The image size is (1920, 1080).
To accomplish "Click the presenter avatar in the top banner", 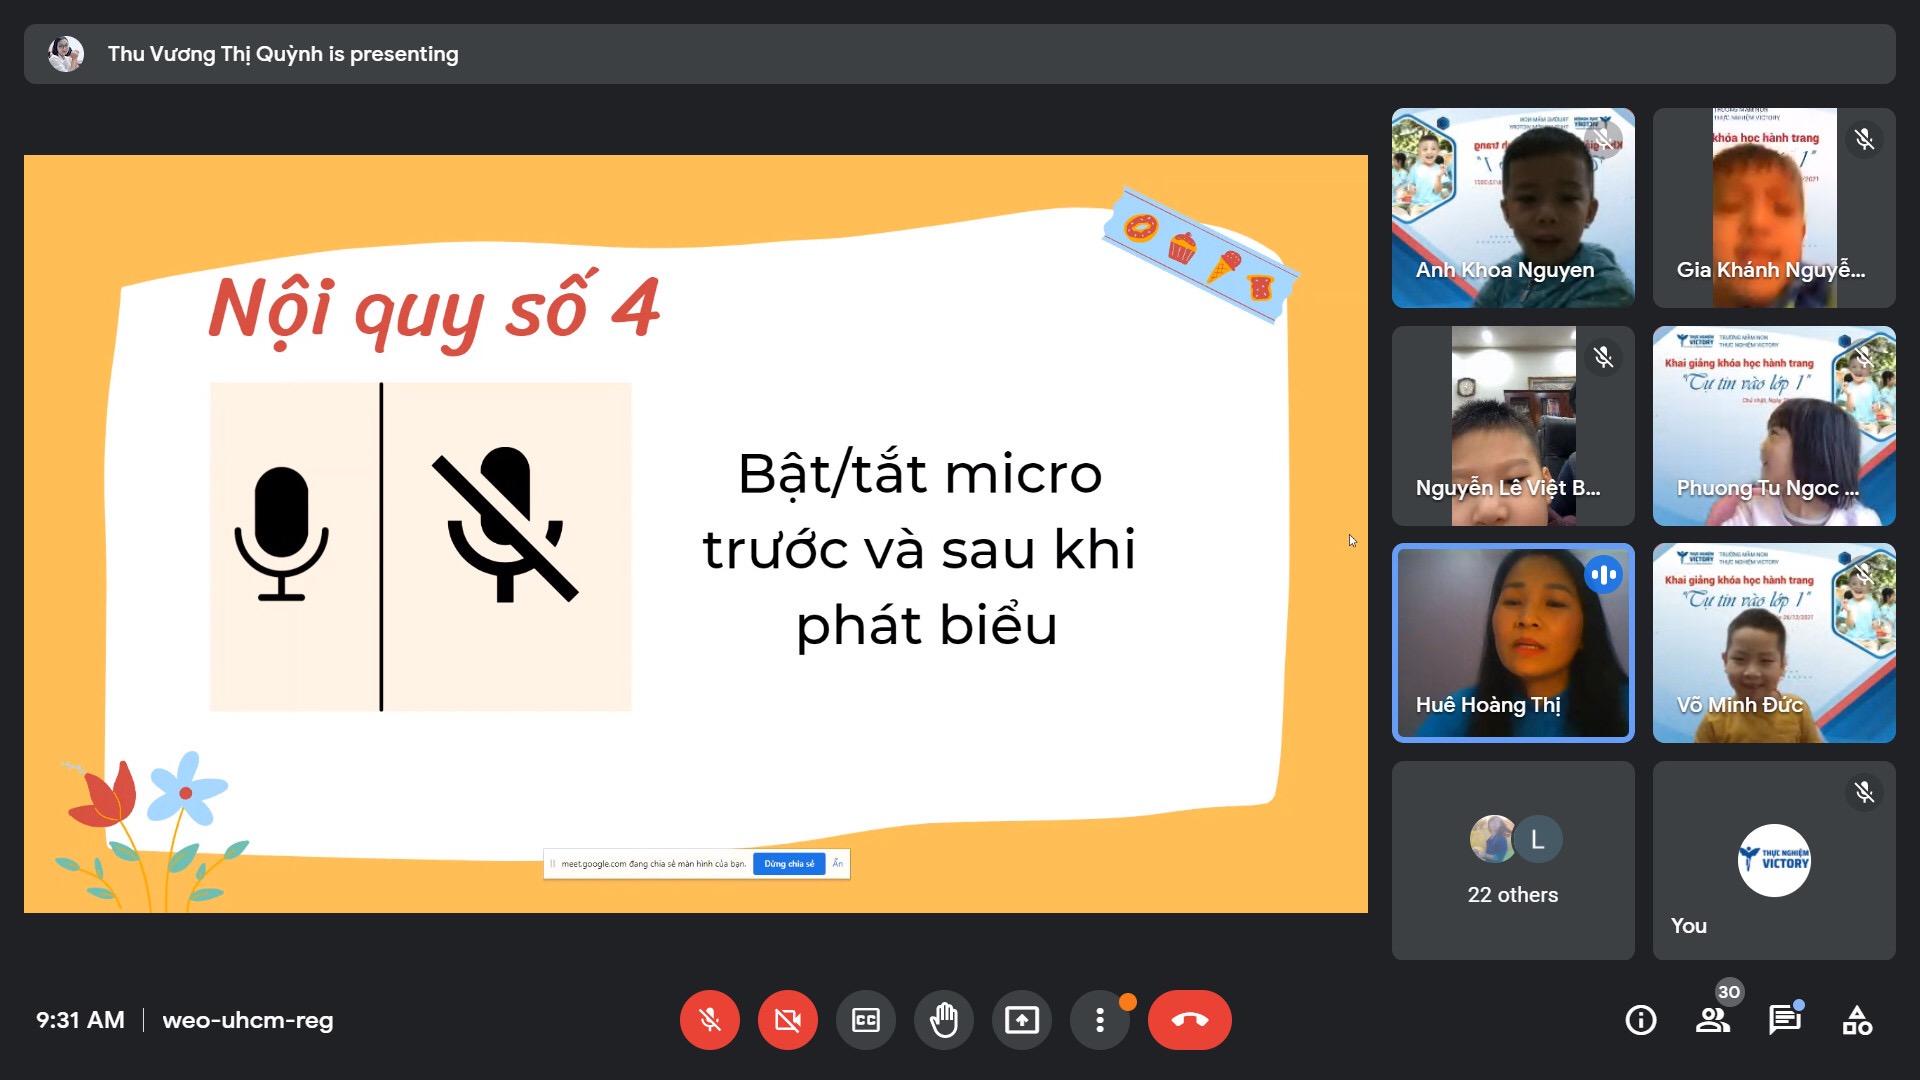I will click(x=66, y=54).
